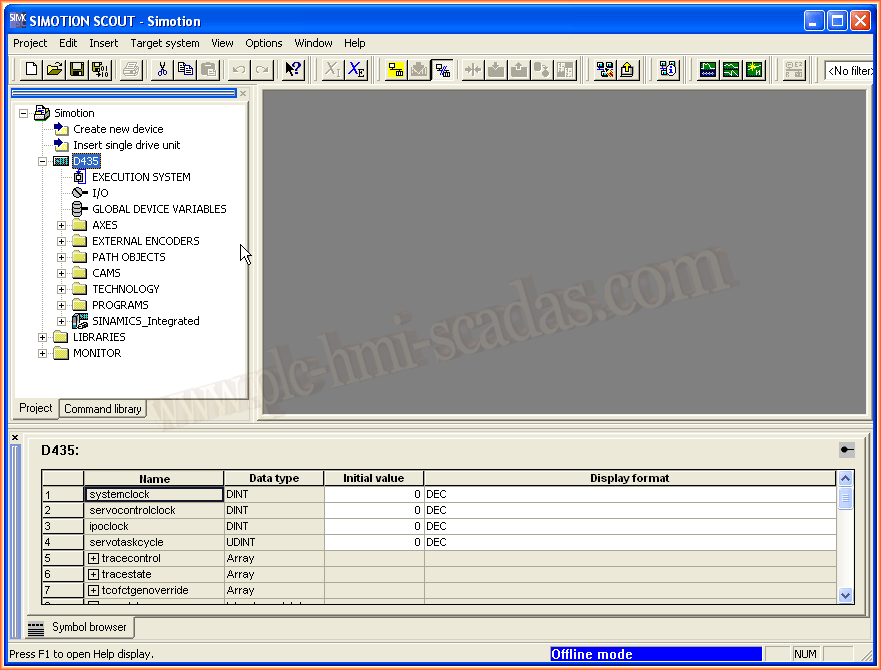Click the context help arrow-question icon
Image resolution: width=881 pixels, height=670 pixels.
coord(293,70)
